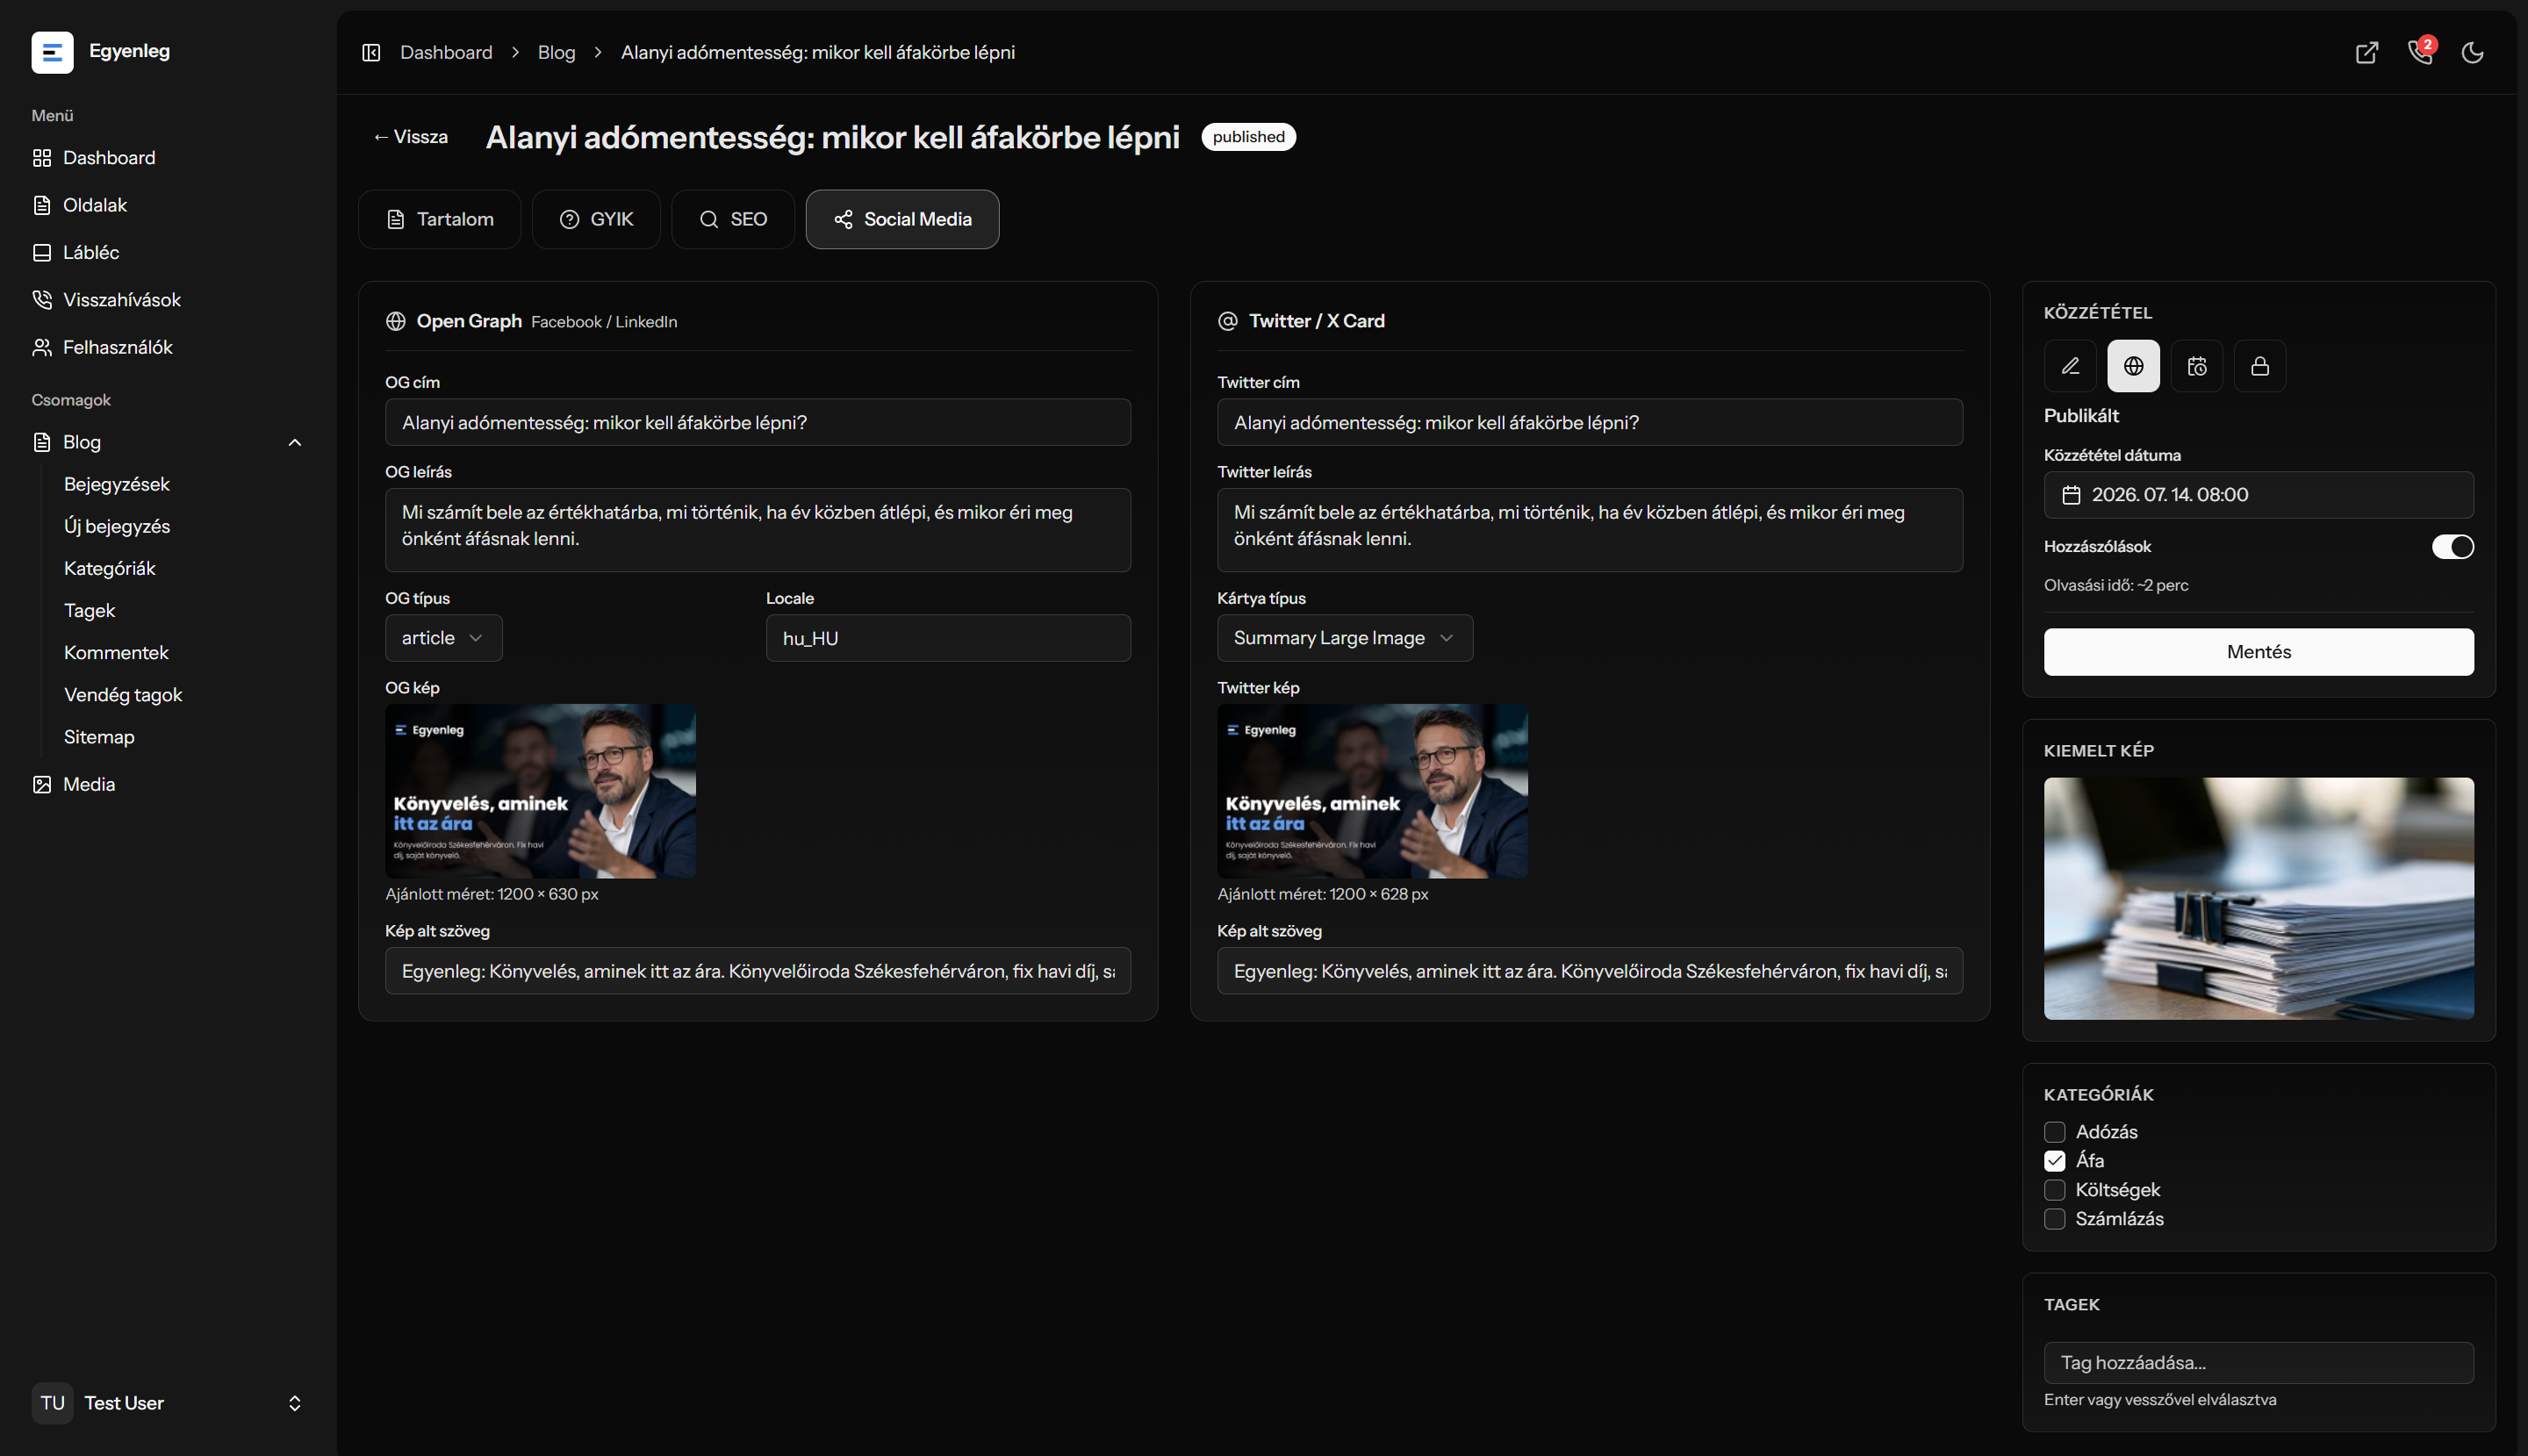Toggle the sidebar panel icon
This screenshot has height=1456, width=2528.
371,52
